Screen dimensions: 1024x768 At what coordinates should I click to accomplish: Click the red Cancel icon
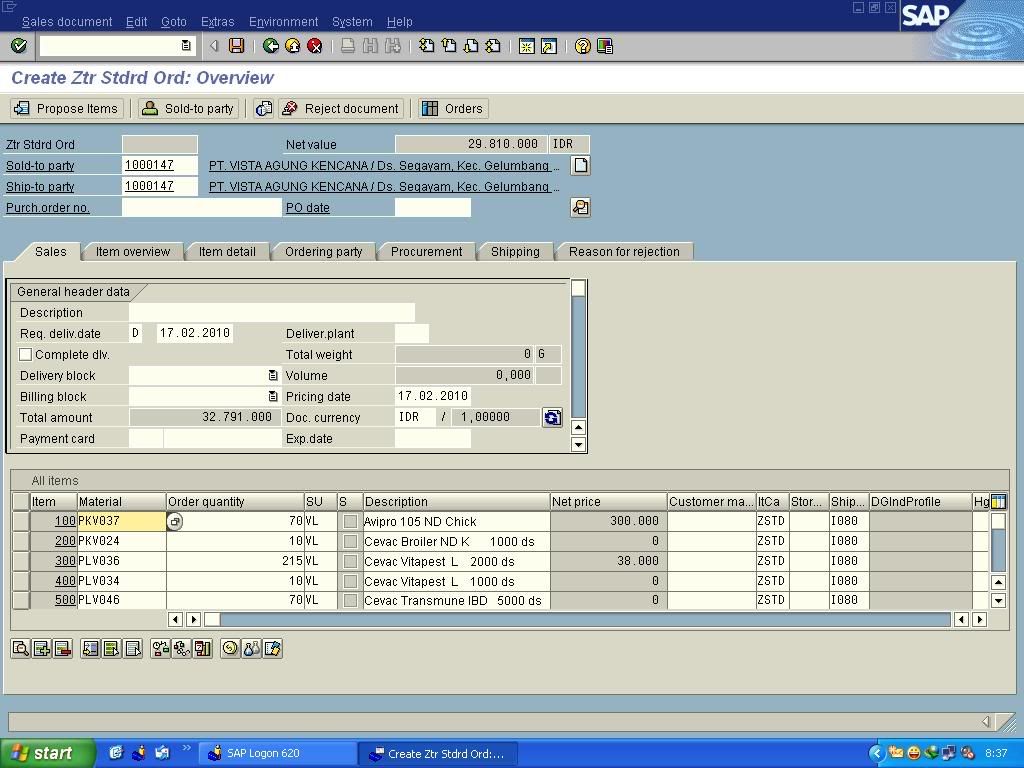315,46
